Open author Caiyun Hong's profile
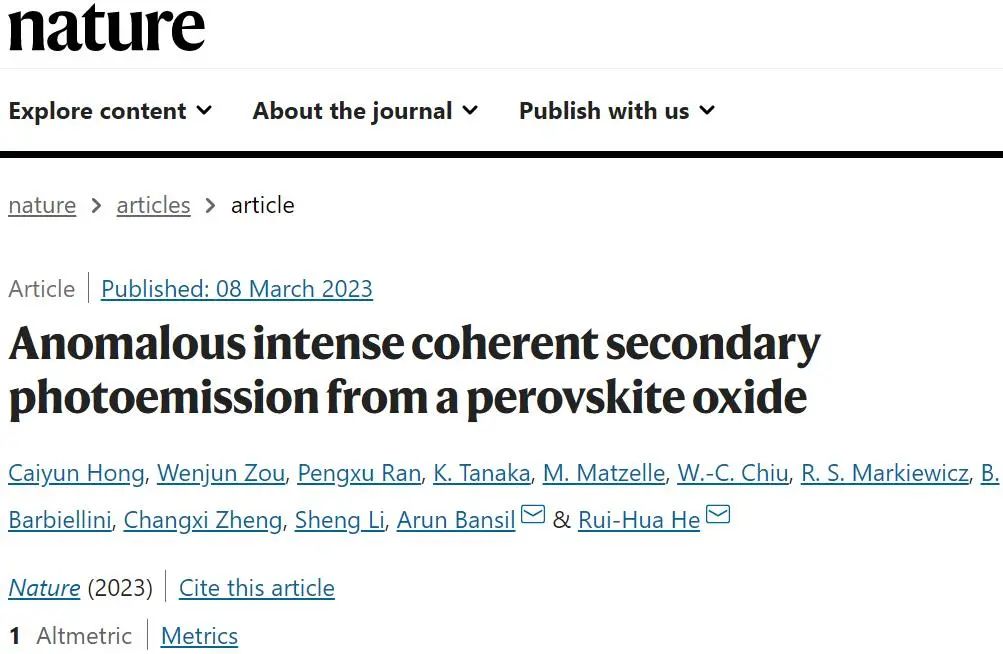 tap(76, 473)
